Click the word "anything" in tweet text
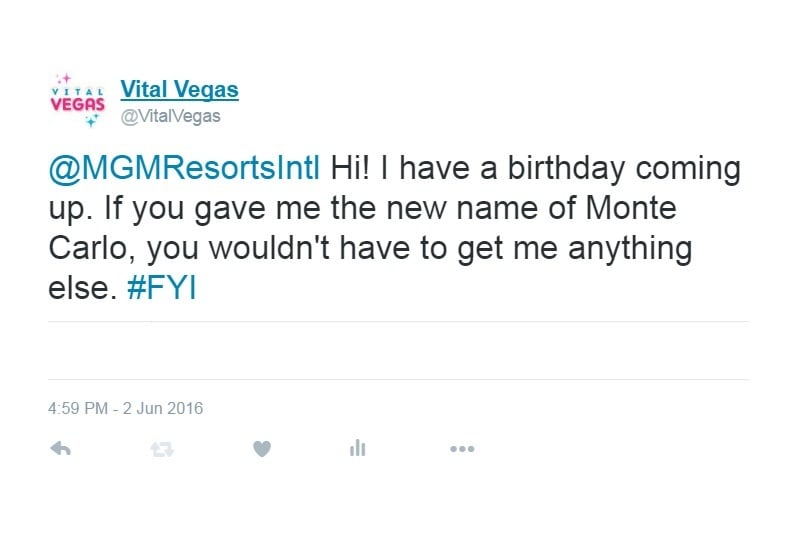 tap(630, 250)
